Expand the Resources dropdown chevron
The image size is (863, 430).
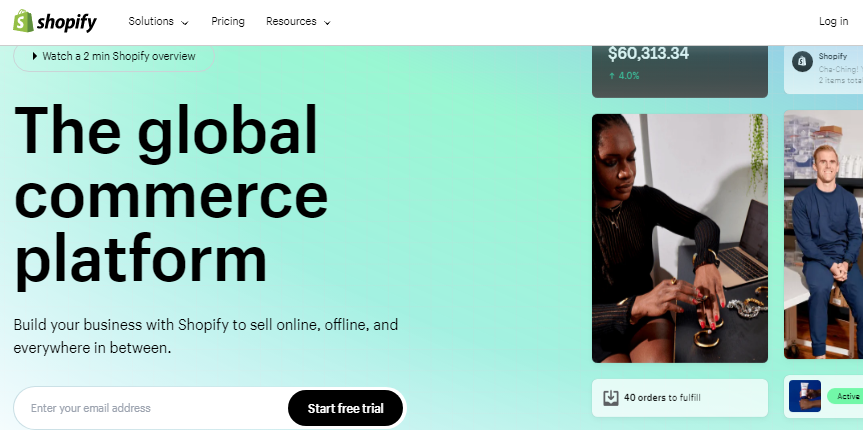coord(327,23)
